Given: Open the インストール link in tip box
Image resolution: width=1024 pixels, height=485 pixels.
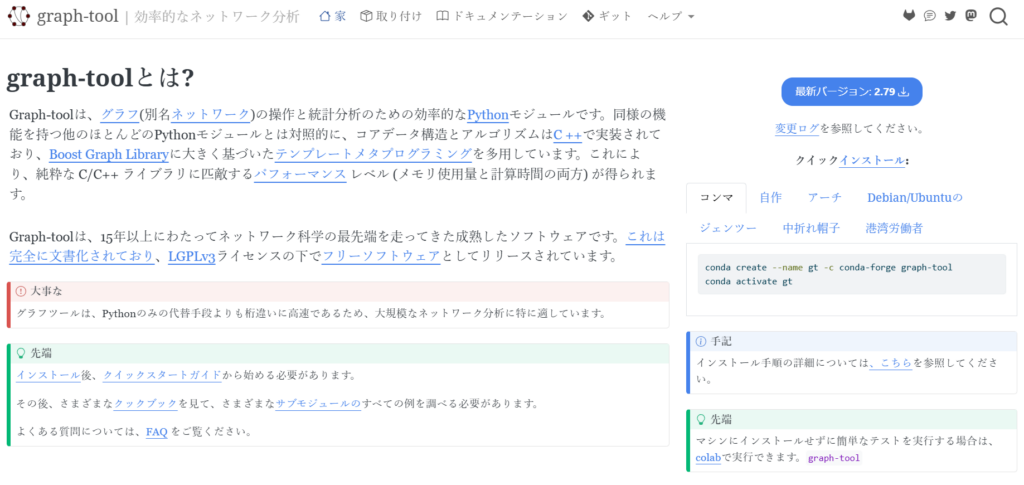Looking at the screenshot, I should (x=48, y=375).
